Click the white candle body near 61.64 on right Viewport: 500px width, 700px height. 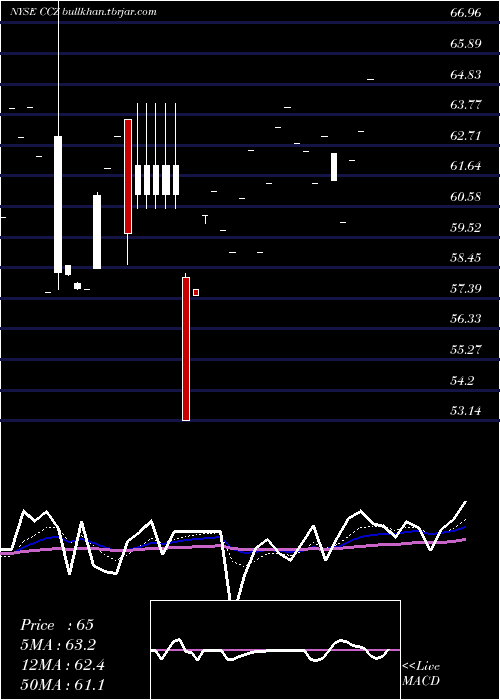pyautogui.click(x=334, y=167)
